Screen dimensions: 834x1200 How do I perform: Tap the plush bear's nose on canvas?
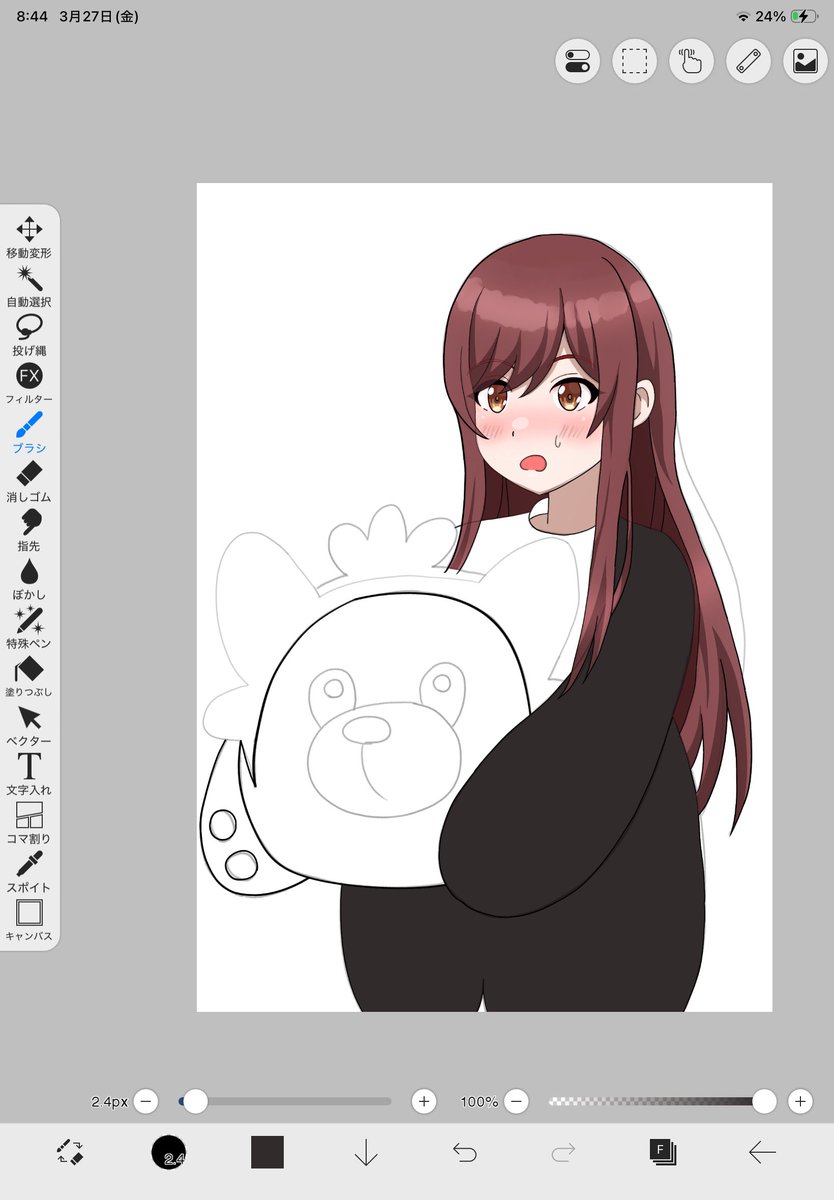366,729
